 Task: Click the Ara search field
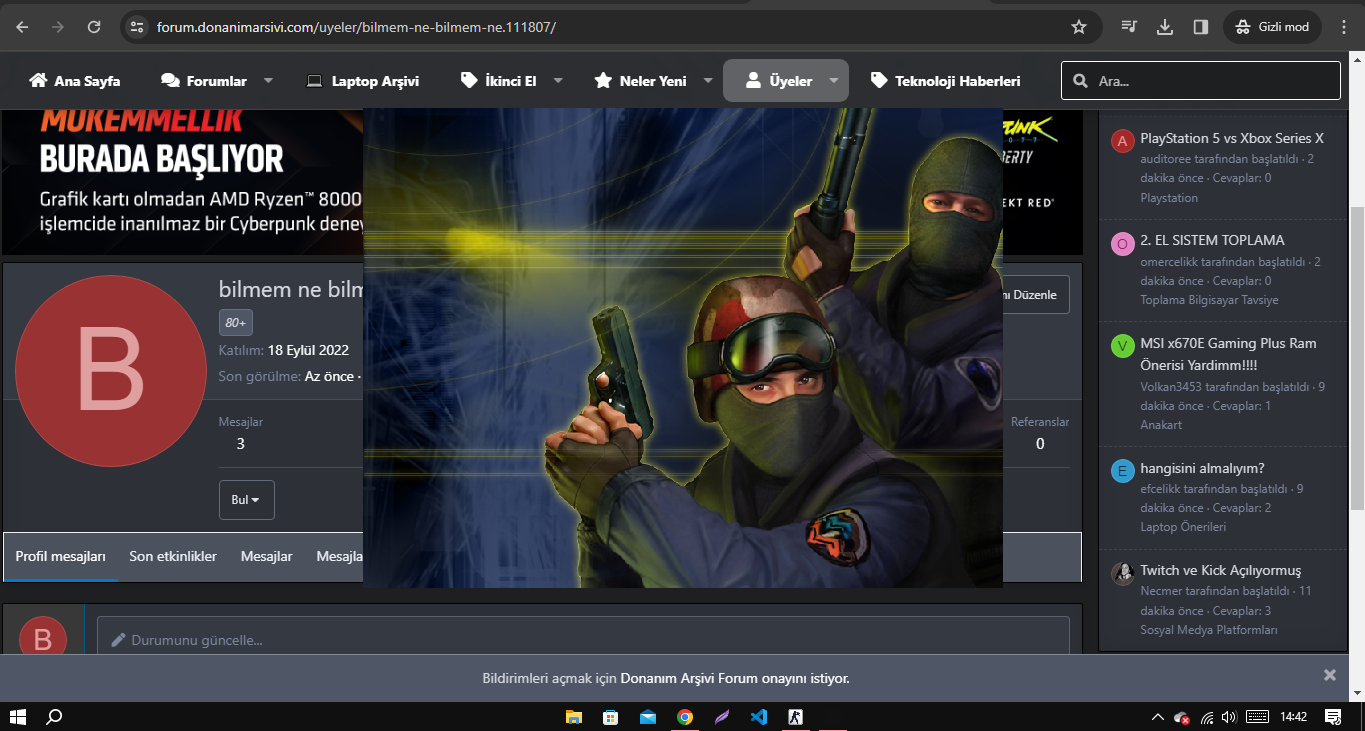[1210, 81]
